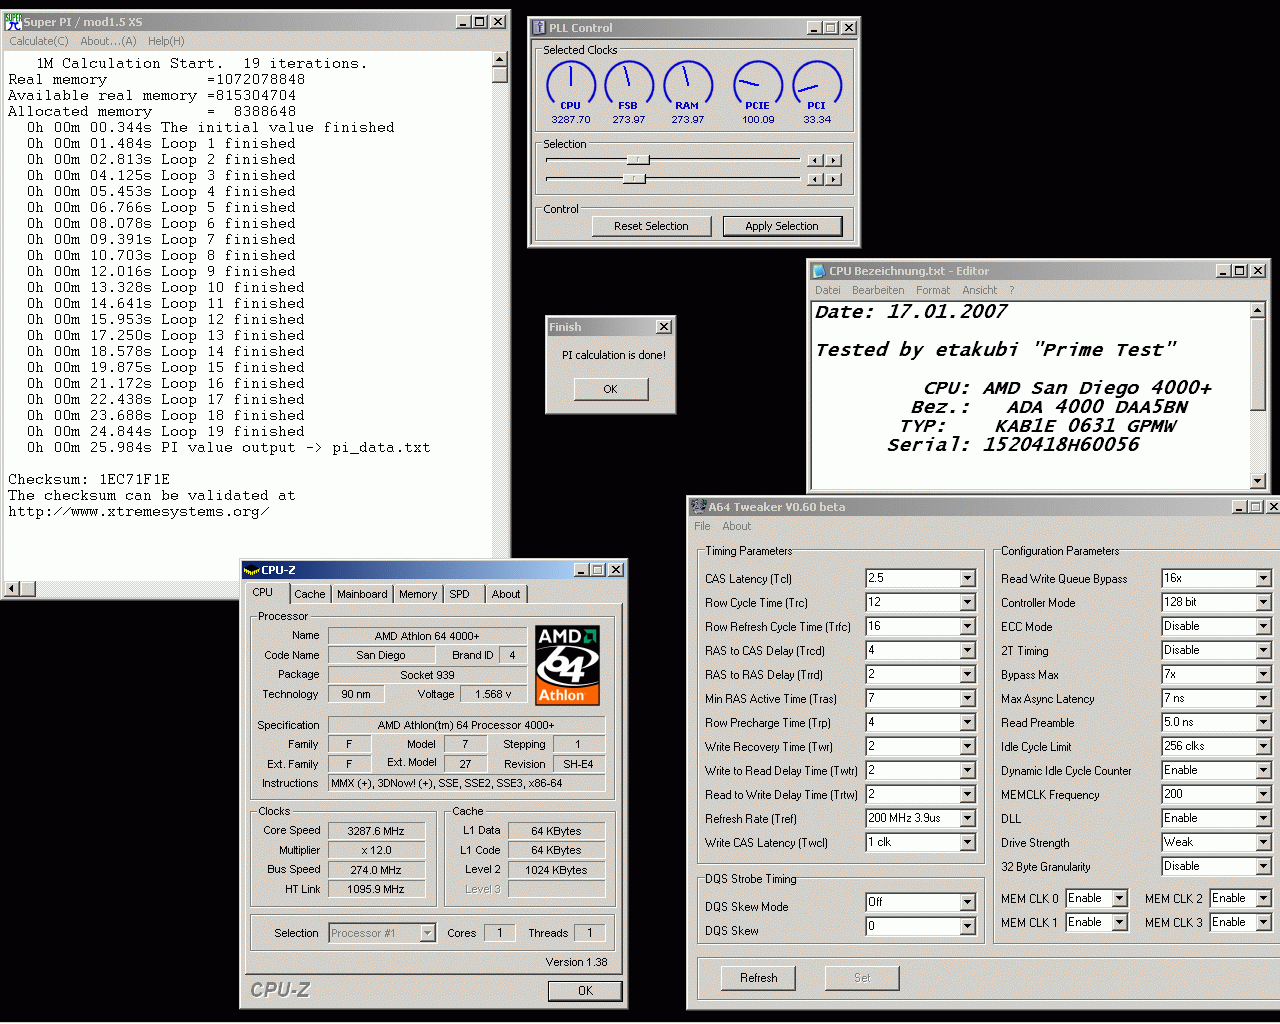The image size is (1280, 1024).
Task: Select the FSB clock gauge
Action: [628, 86]
